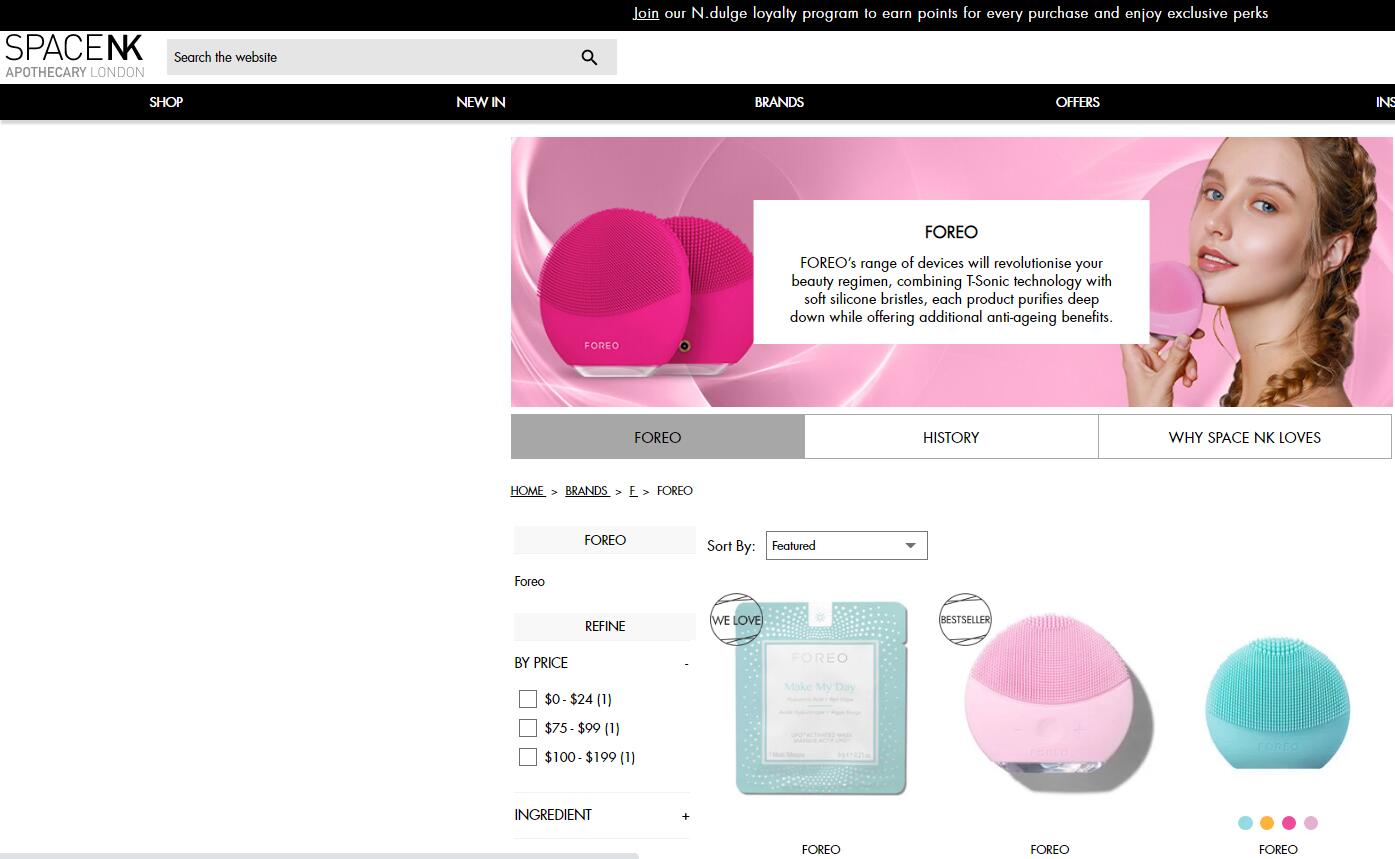Open the Make My Day mask product image

(821, 698)
